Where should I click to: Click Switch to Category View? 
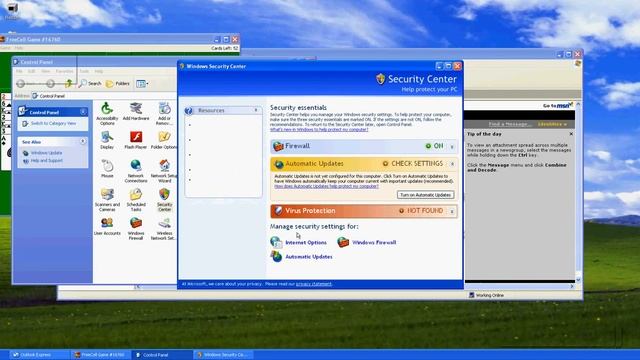[53, 123]
